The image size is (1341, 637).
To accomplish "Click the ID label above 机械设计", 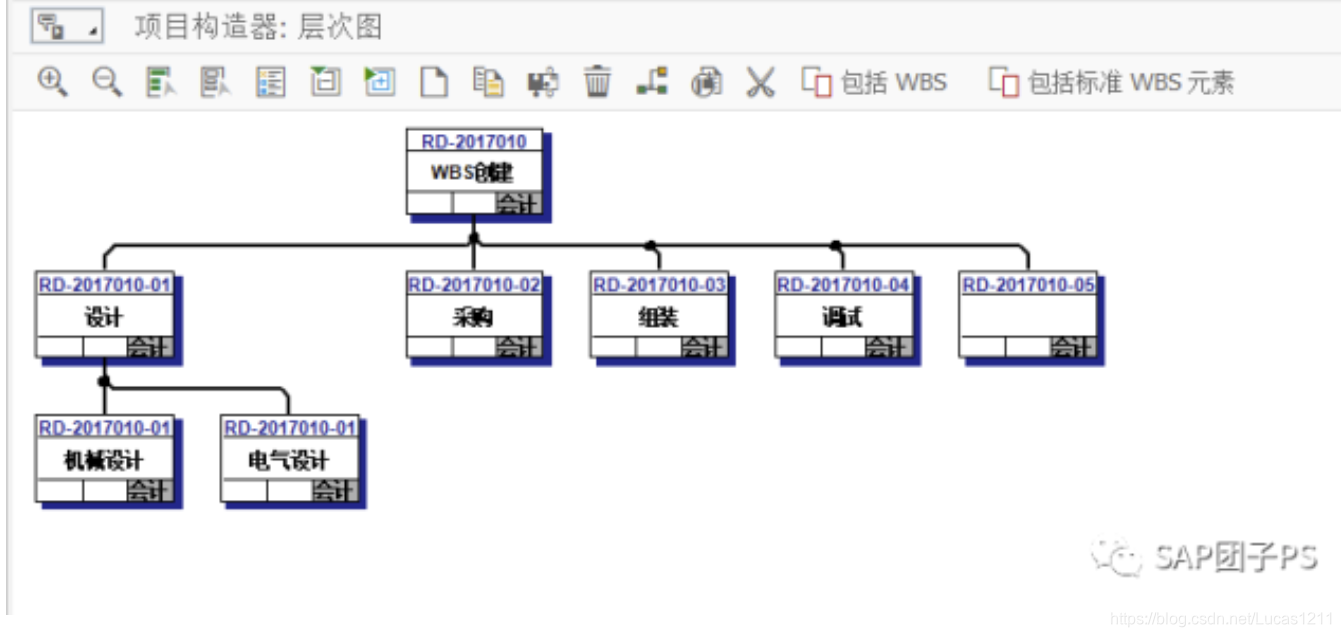I will [x=105, y=428].
